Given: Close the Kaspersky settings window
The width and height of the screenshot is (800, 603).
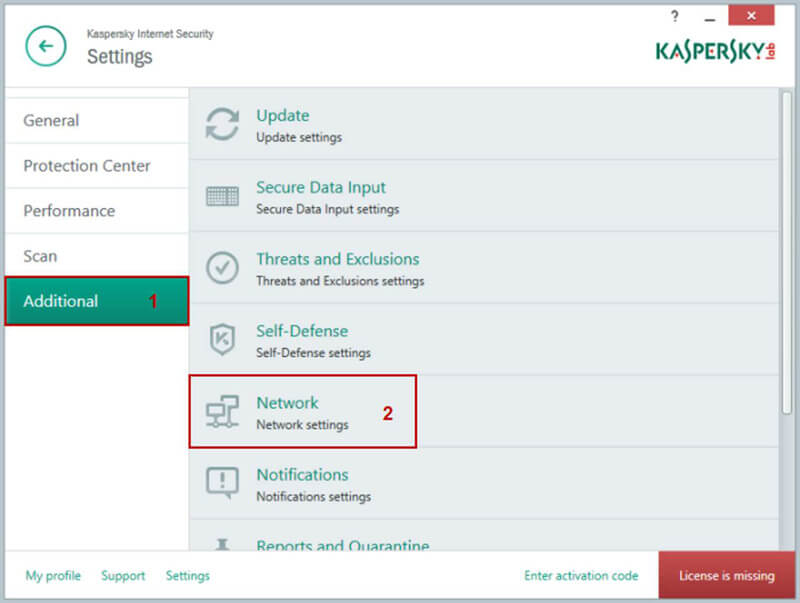Looking at the screenshot, I should pyautogui.click(x=751, y=16).
